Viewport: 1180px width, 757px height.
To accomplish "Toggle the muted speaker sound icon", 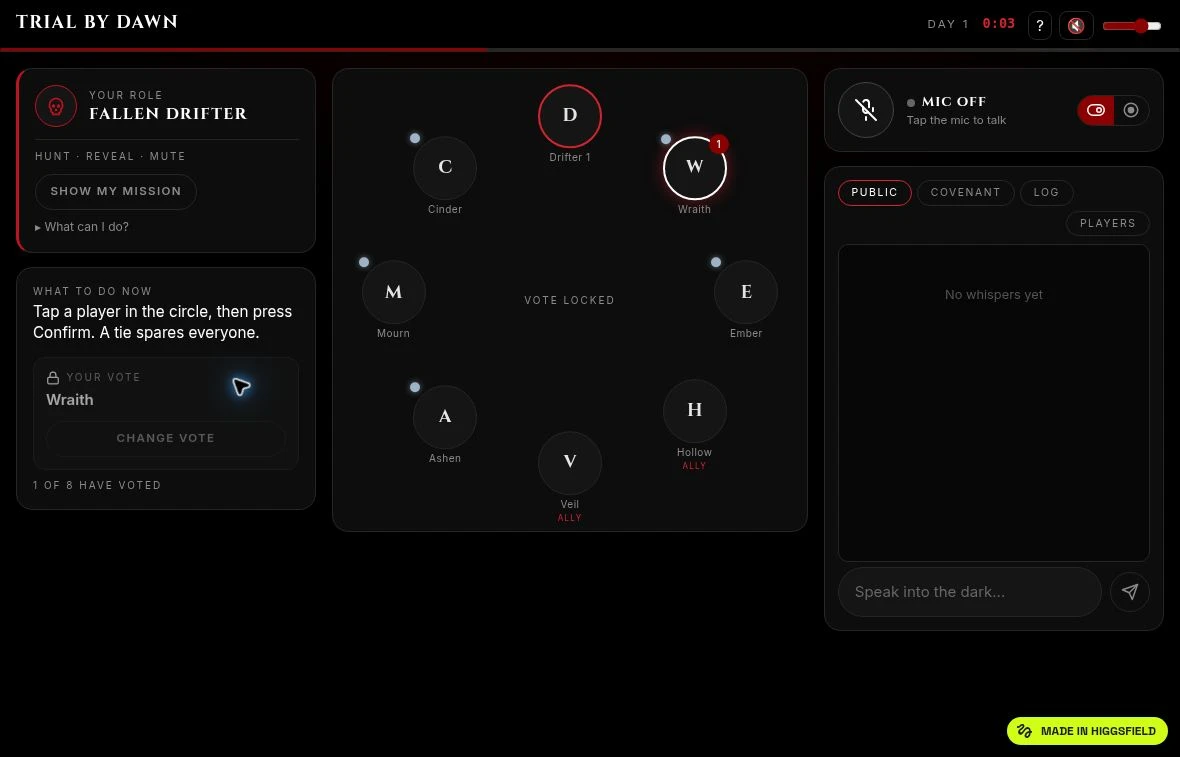I will coord(1076,26).
